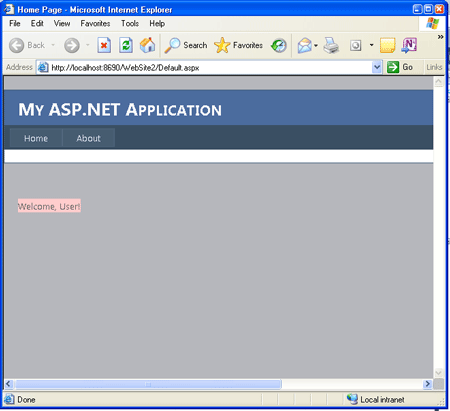Open the Favorites star panel
Screen dimensions: 450x411
238,45
